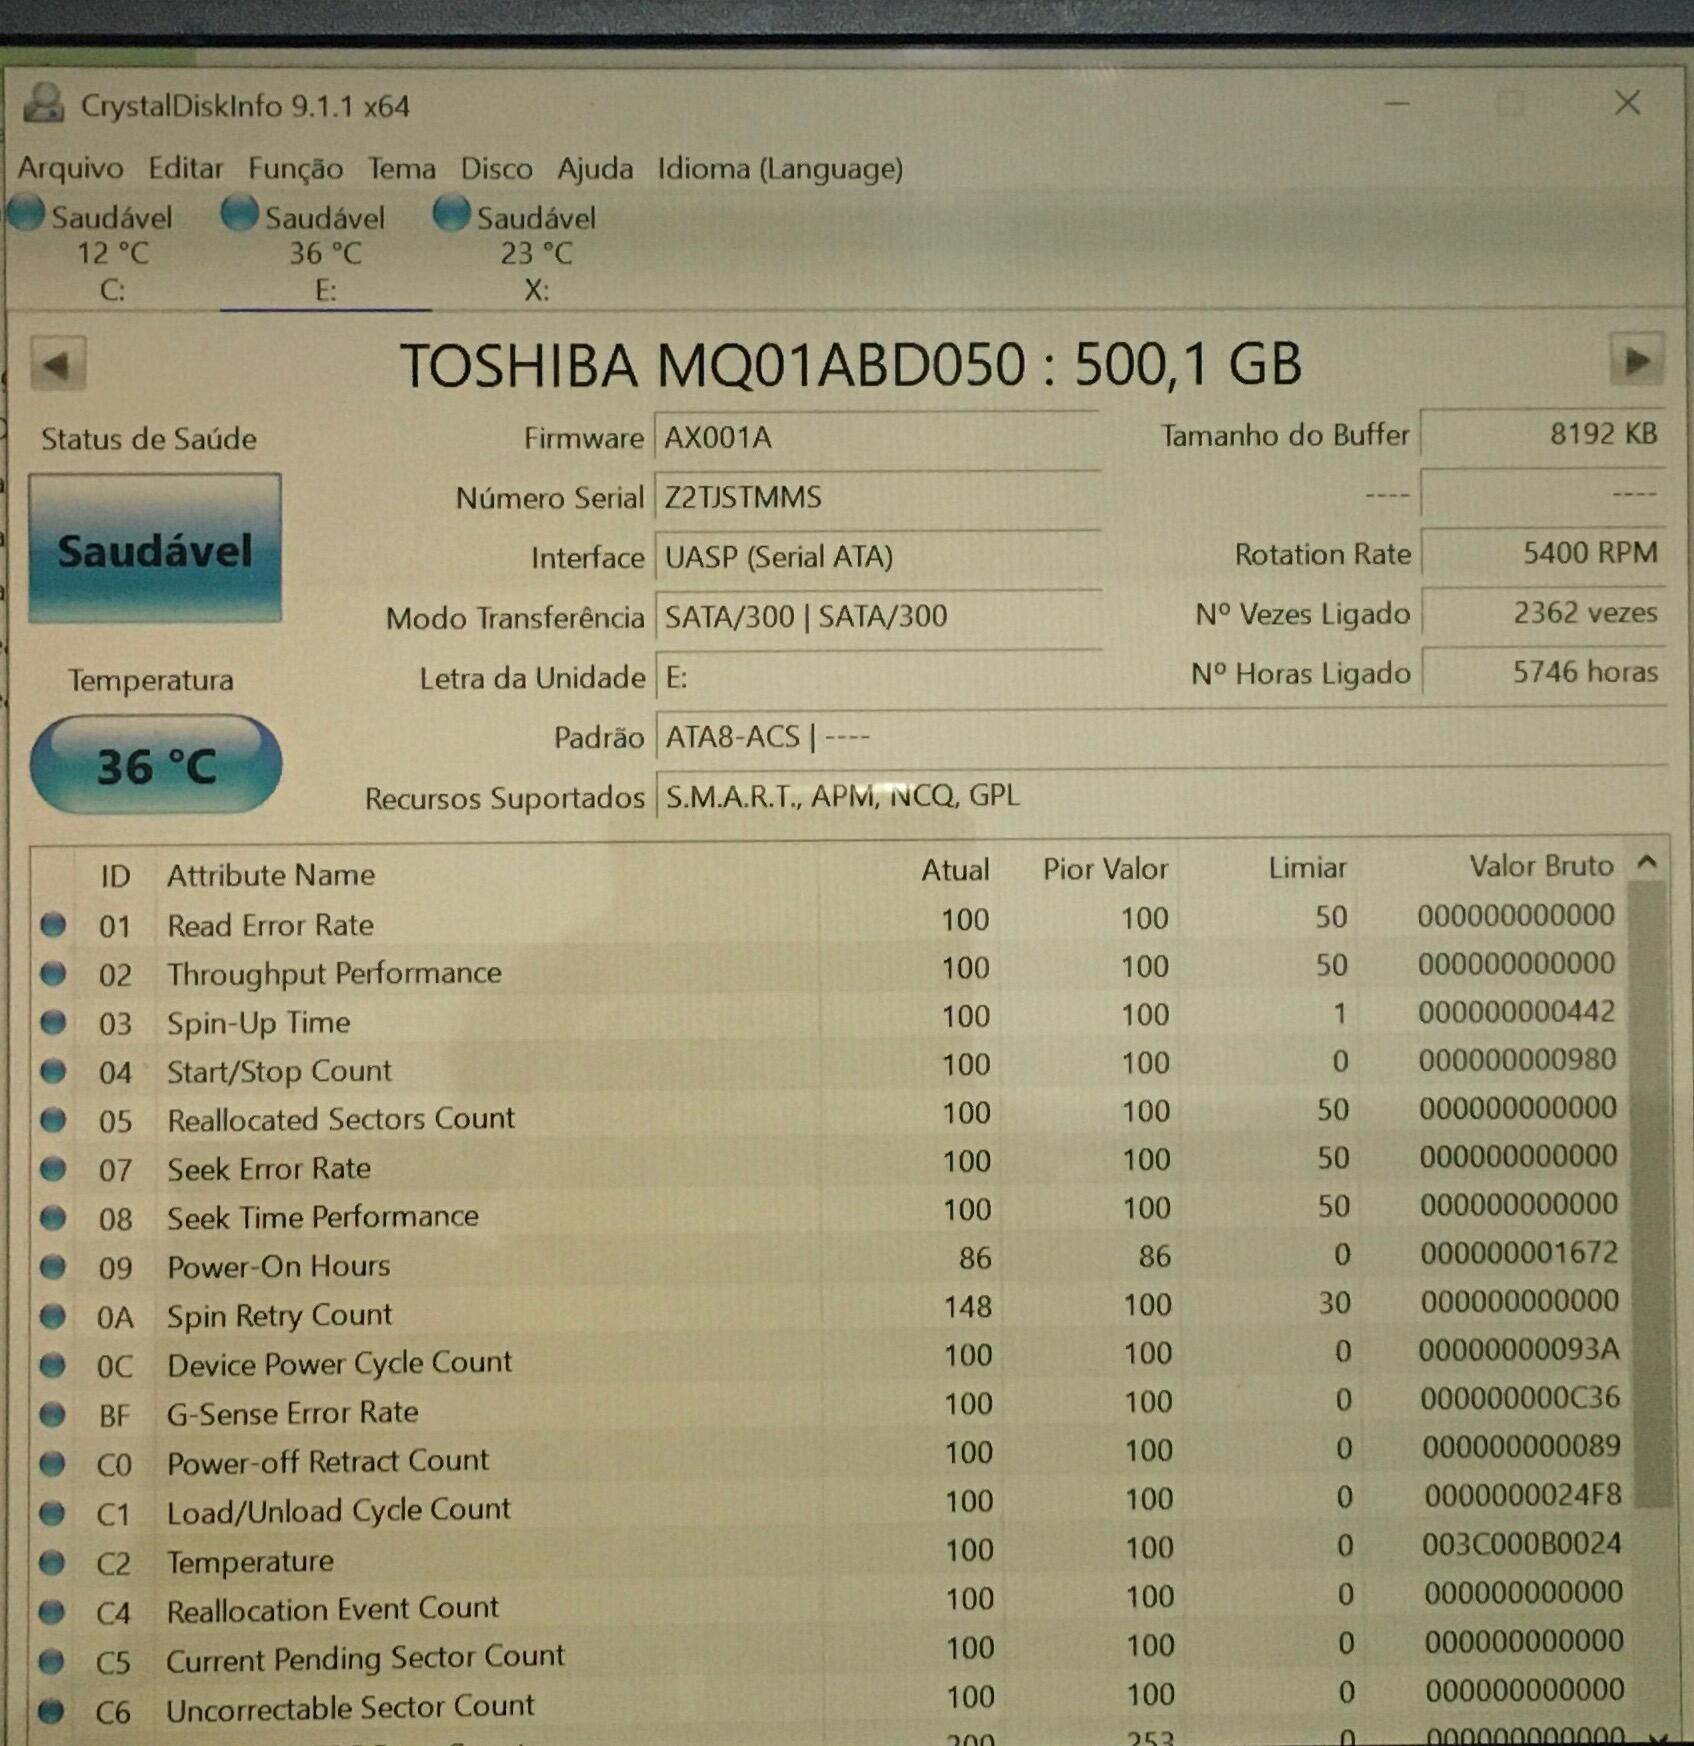Screen dimensions: 1694x1746
Task: Click the SATA/300 transfer mode field
Action: 878,616
